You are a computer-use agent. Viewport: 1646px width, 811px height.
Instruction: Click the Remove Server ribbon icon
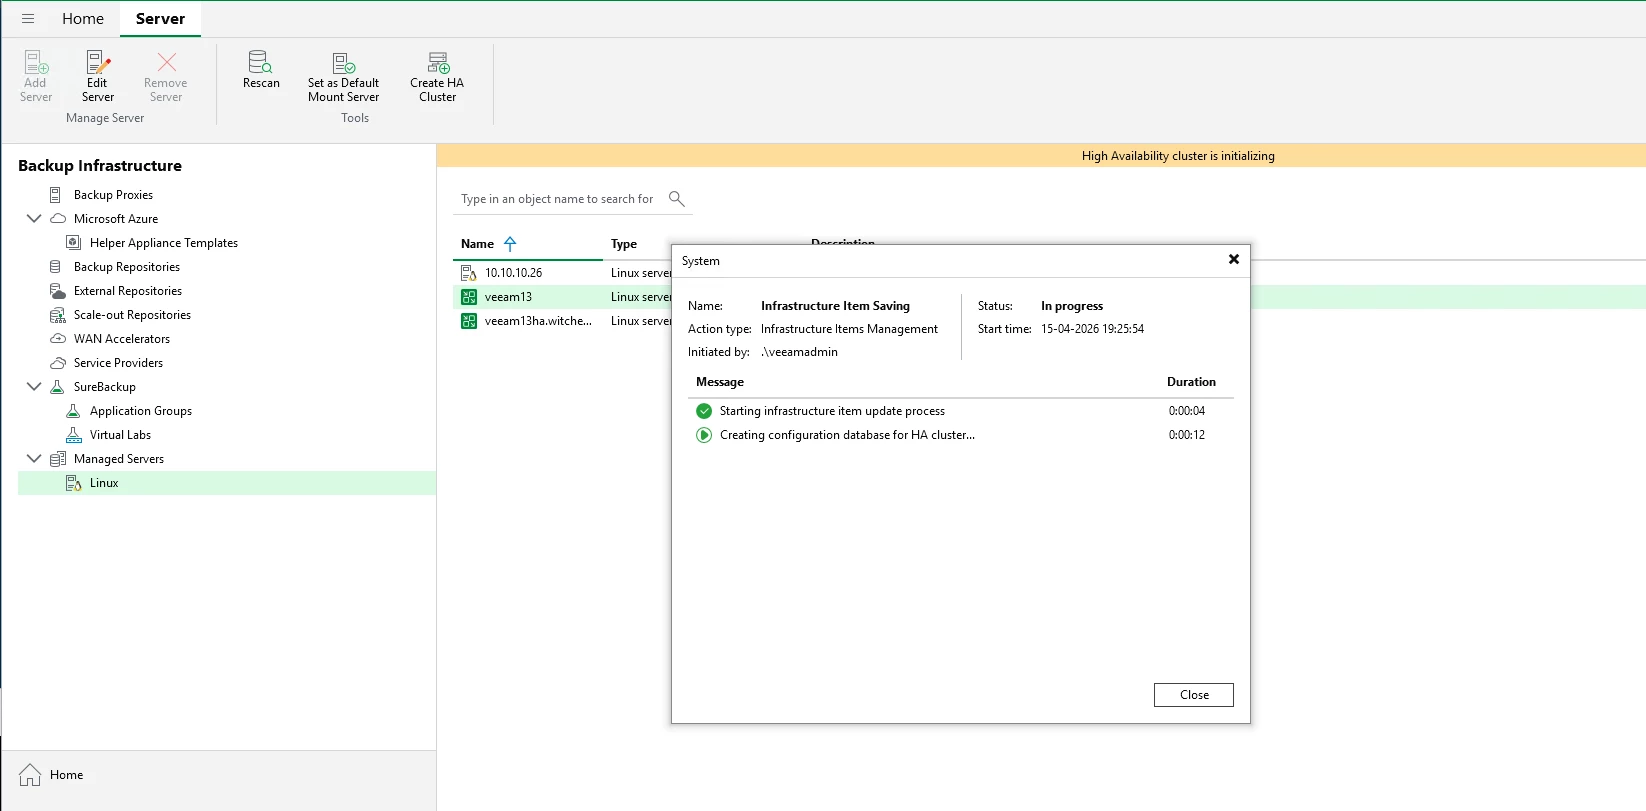coord(166,77)
